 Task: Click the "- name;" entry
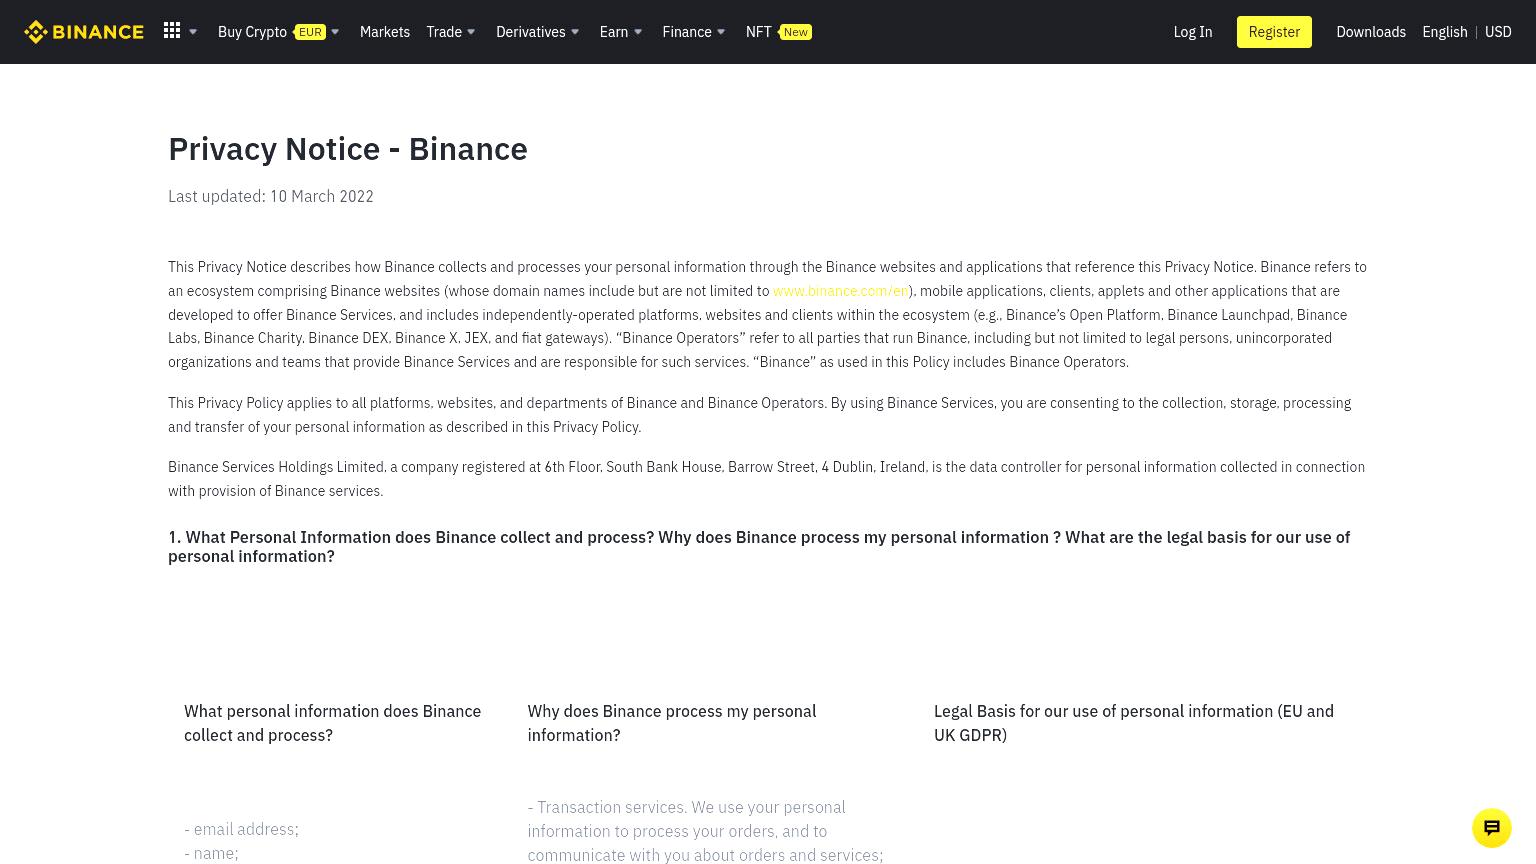pos(211,853)
